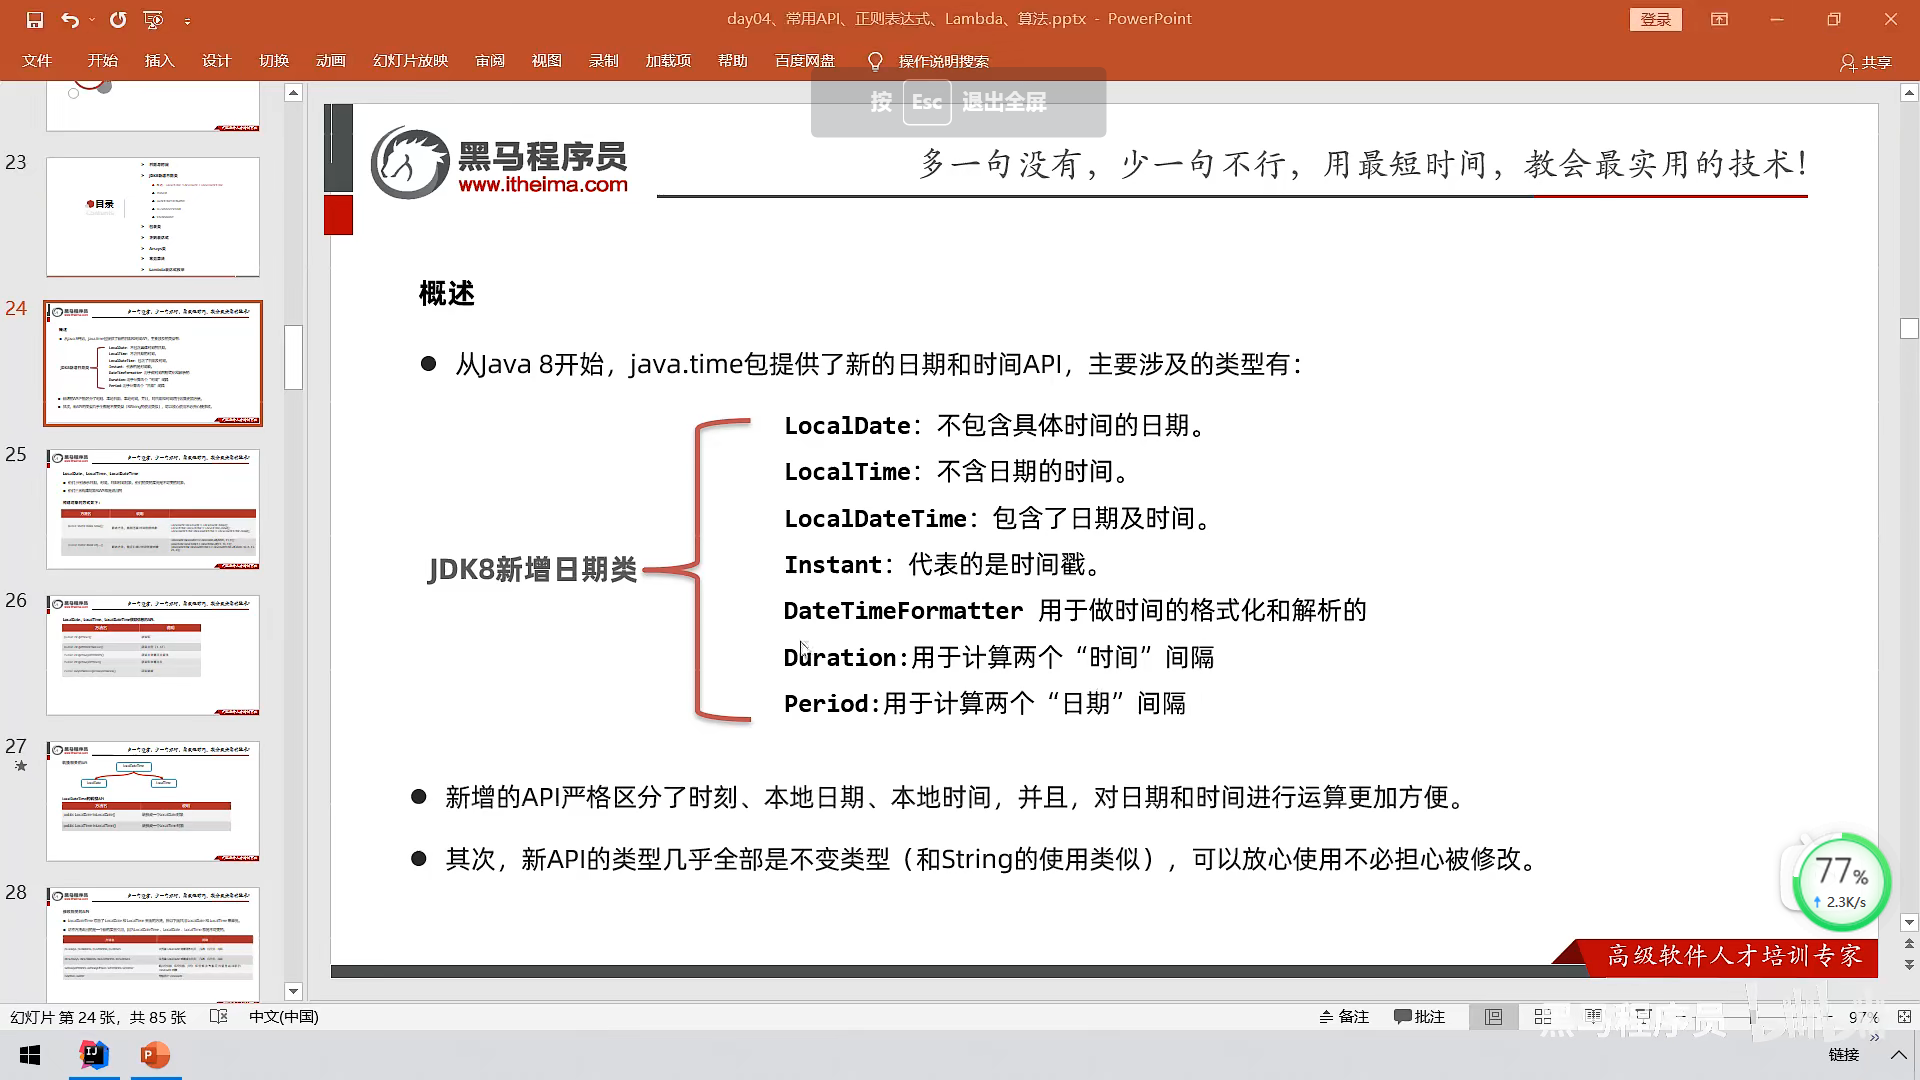
Task: Click the 共享 share button
Action: pyautogui.click(x=1866, y=62)
